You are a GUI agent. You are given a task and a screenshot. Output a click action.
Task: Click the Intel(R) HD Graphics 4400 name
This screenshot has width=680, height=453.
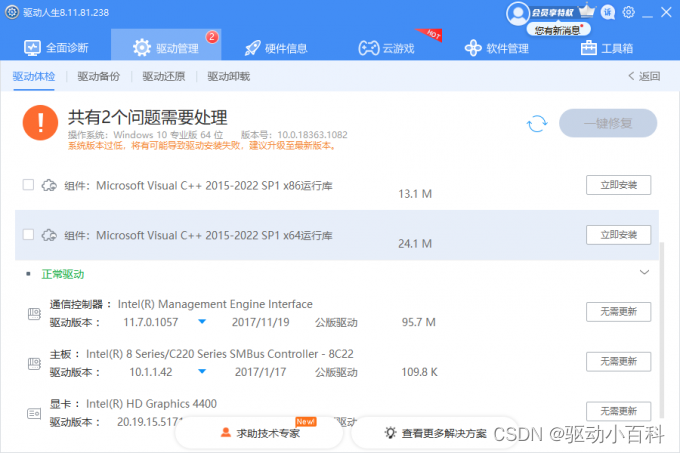point(151,404)
